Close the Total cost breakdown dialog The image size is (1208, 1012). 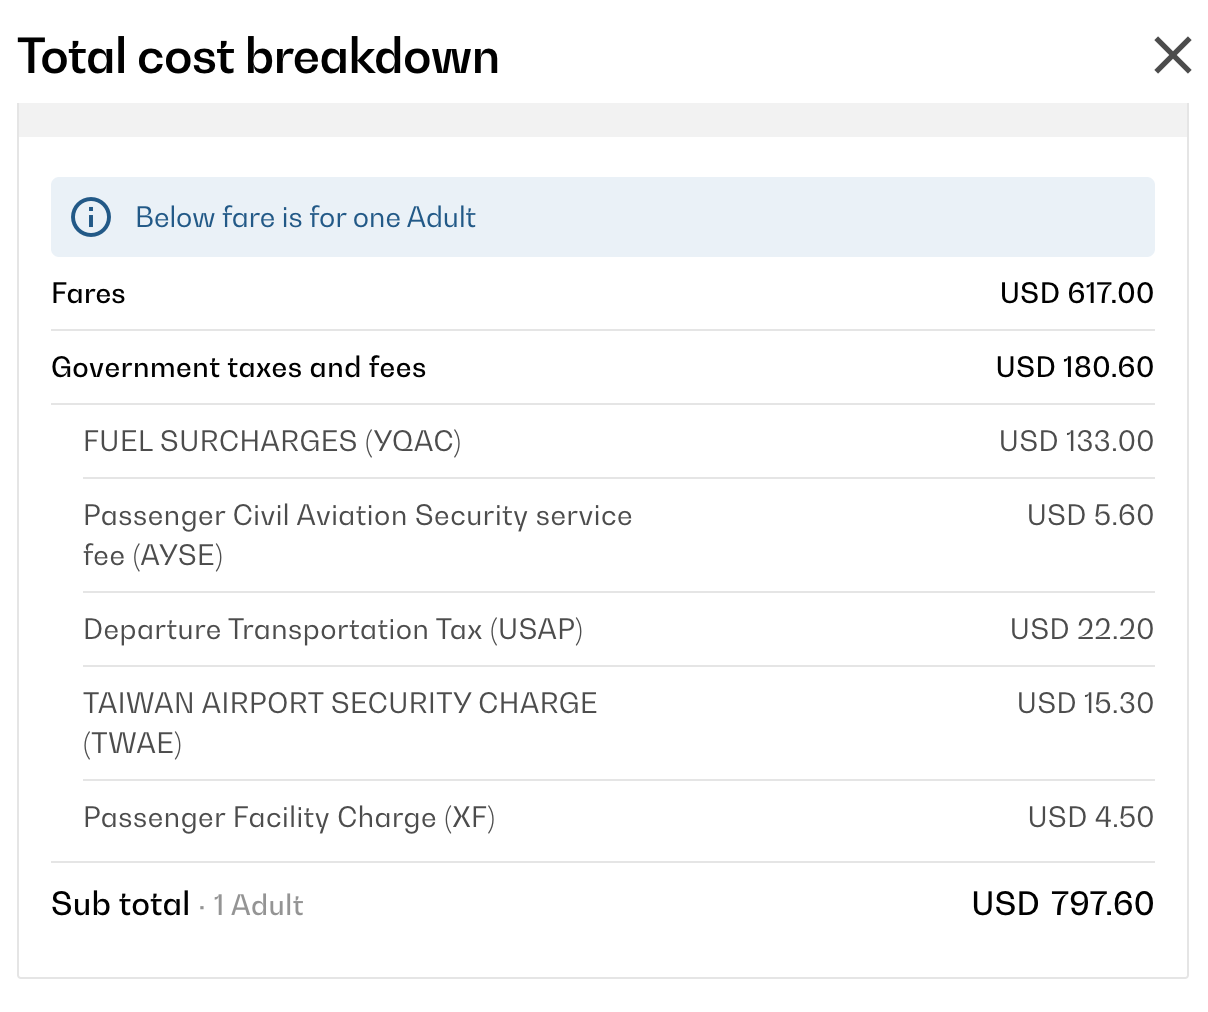click(x=1172, y=56)
